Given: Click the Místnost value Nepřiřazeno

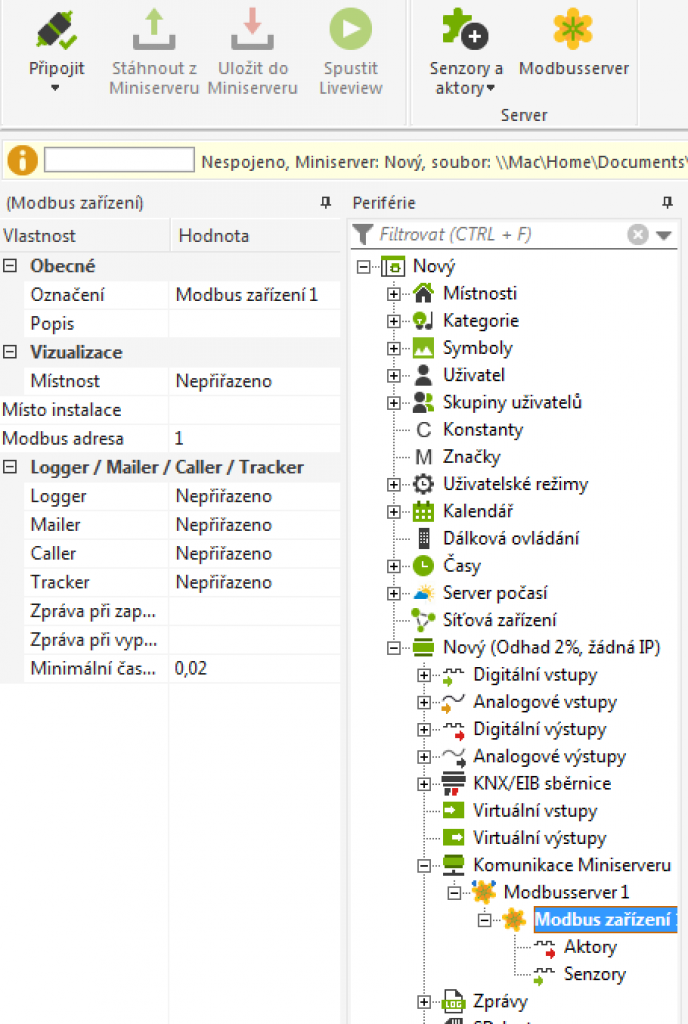Looking at the screenshot, I should tap(255, 381).
